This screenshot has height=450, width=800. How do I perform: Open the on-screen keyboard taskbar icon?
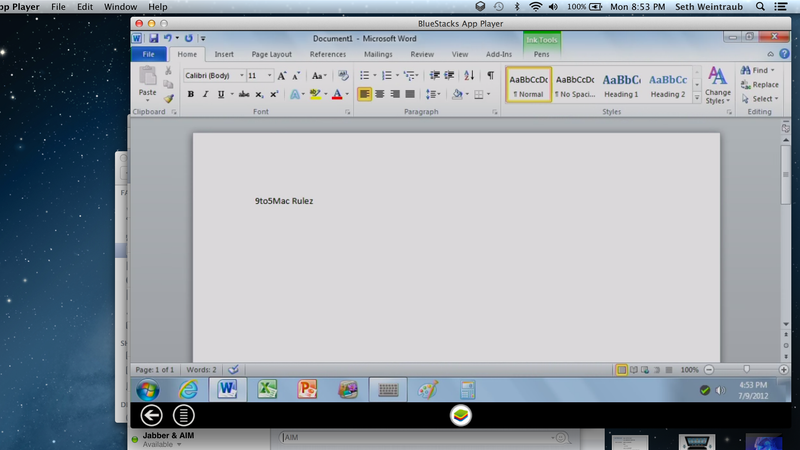coord(388,390)
